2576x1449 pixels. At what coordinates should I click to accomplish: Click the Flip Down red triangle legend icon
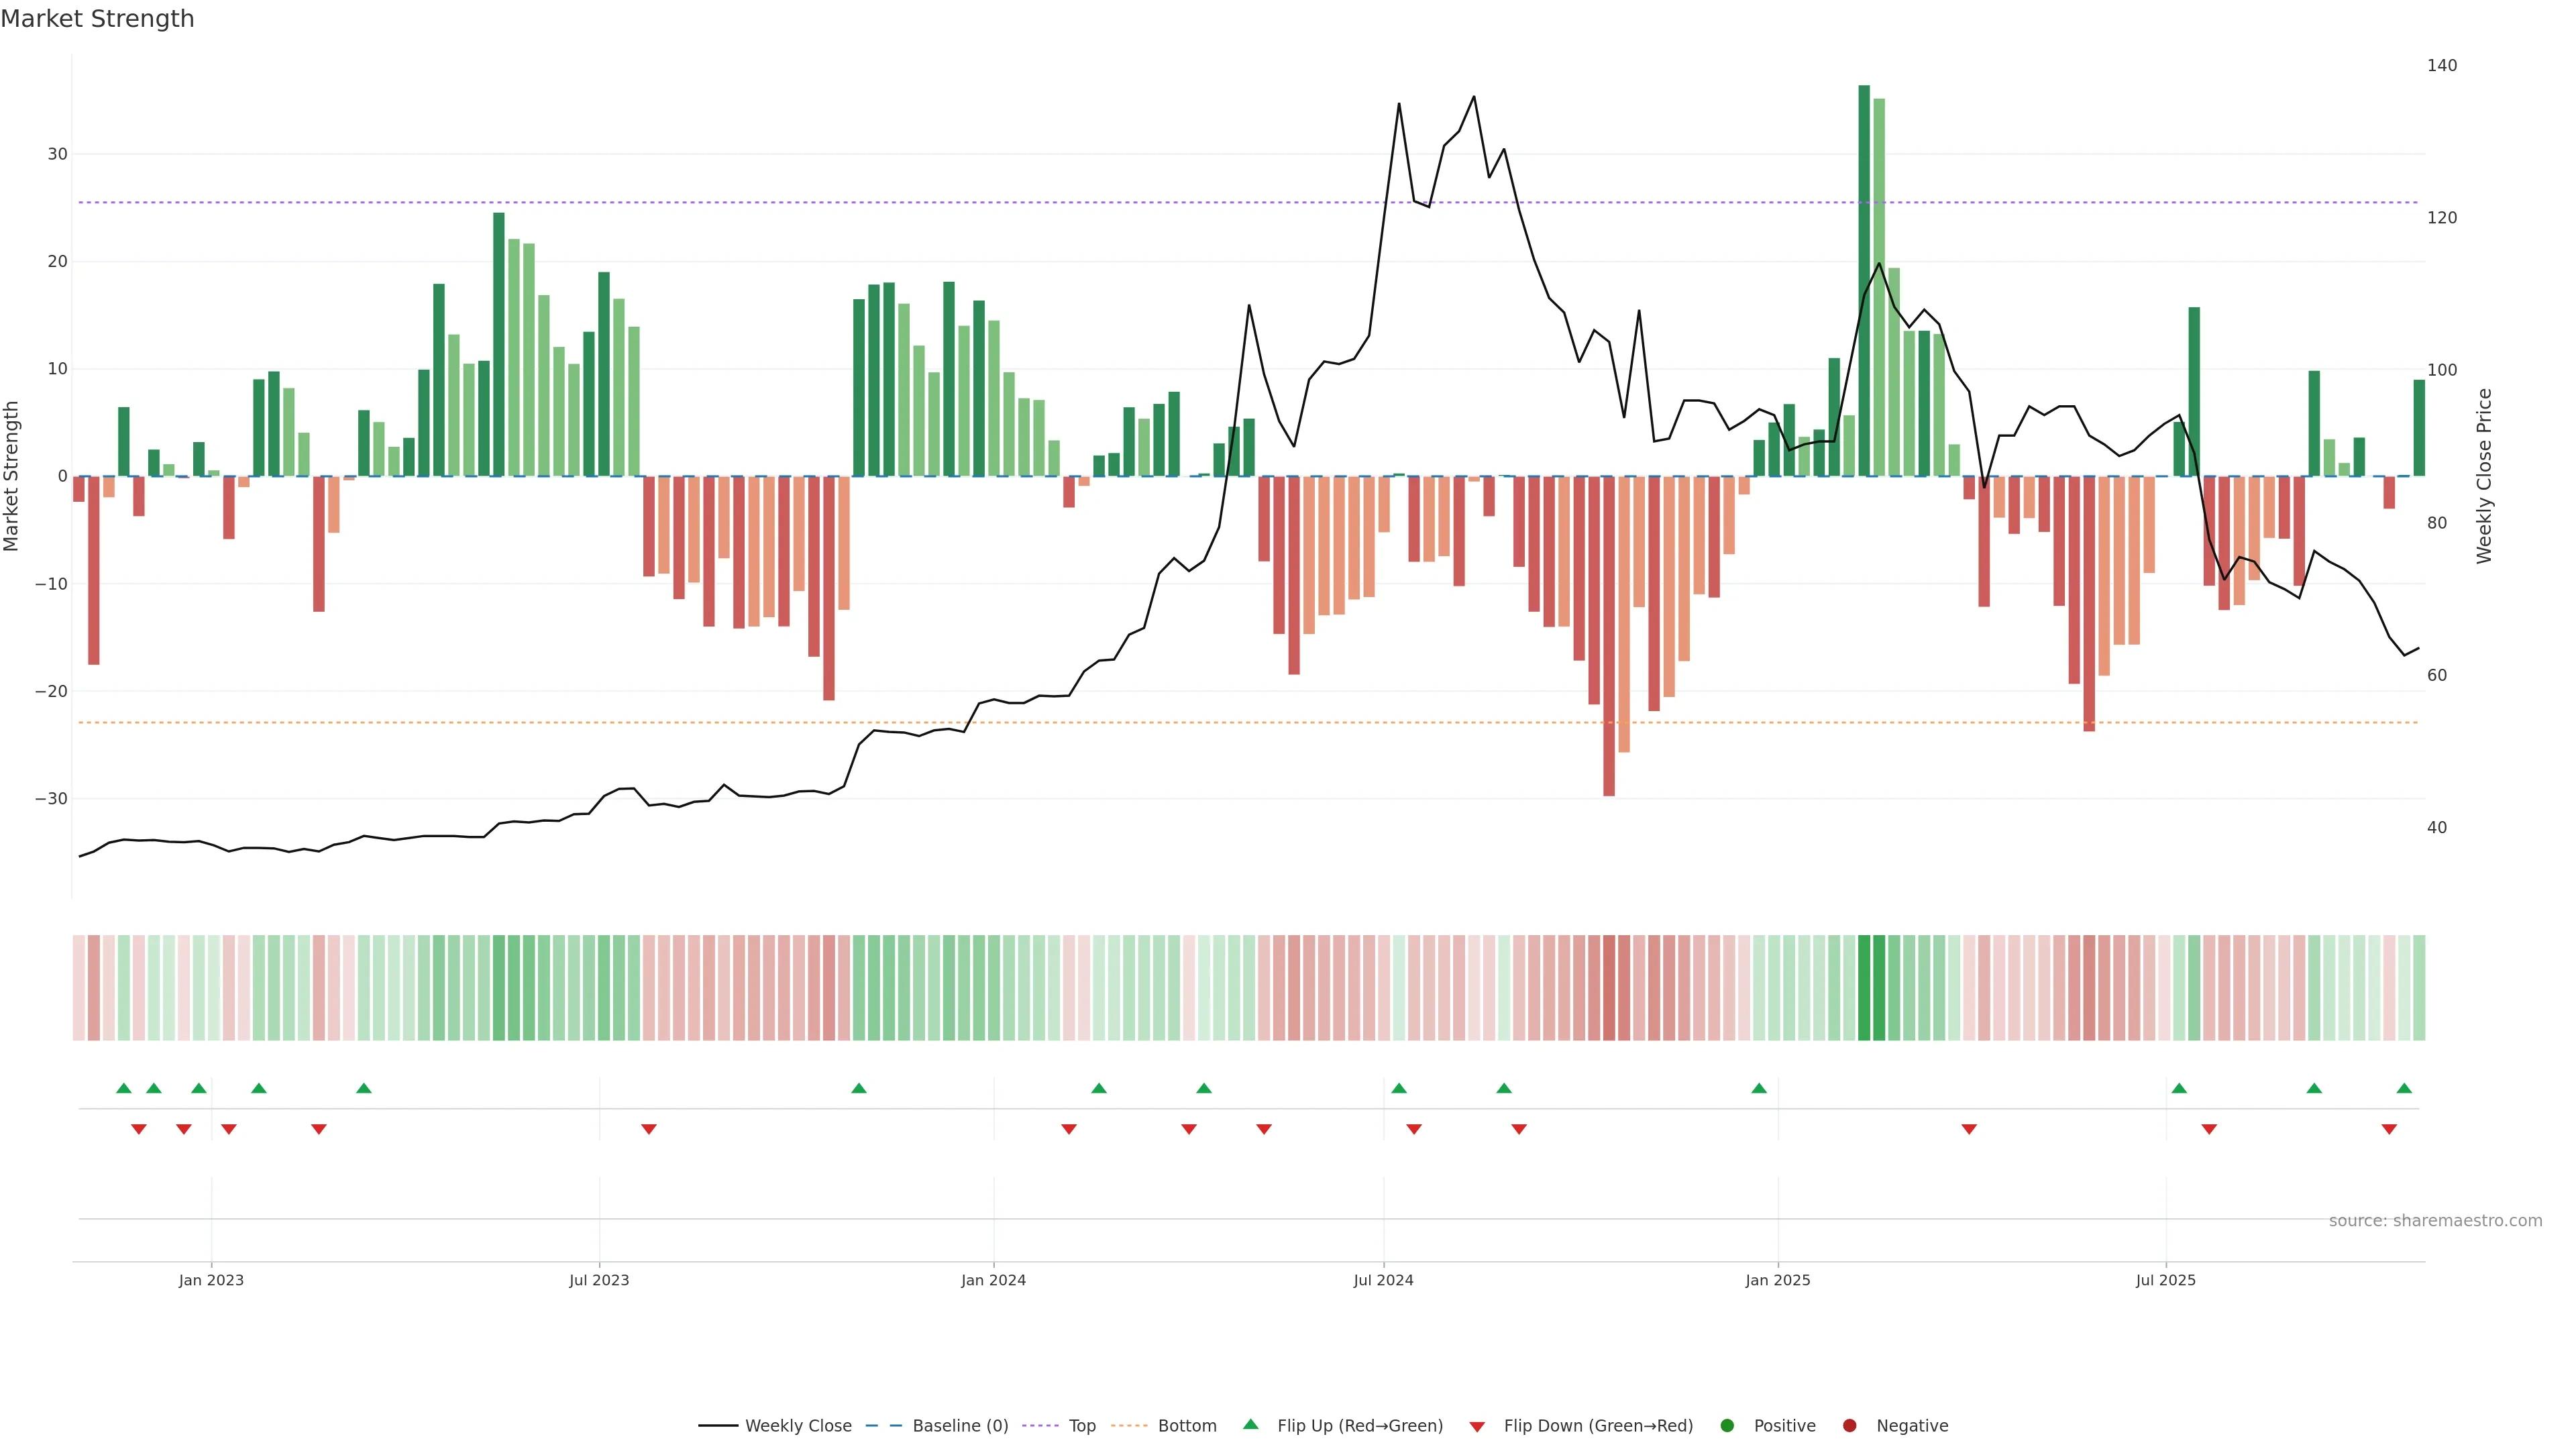coord(1477,1427)
